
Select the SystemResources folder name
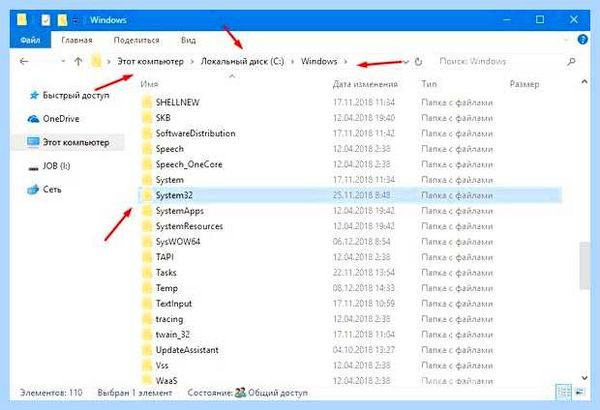tap(189, 227)
